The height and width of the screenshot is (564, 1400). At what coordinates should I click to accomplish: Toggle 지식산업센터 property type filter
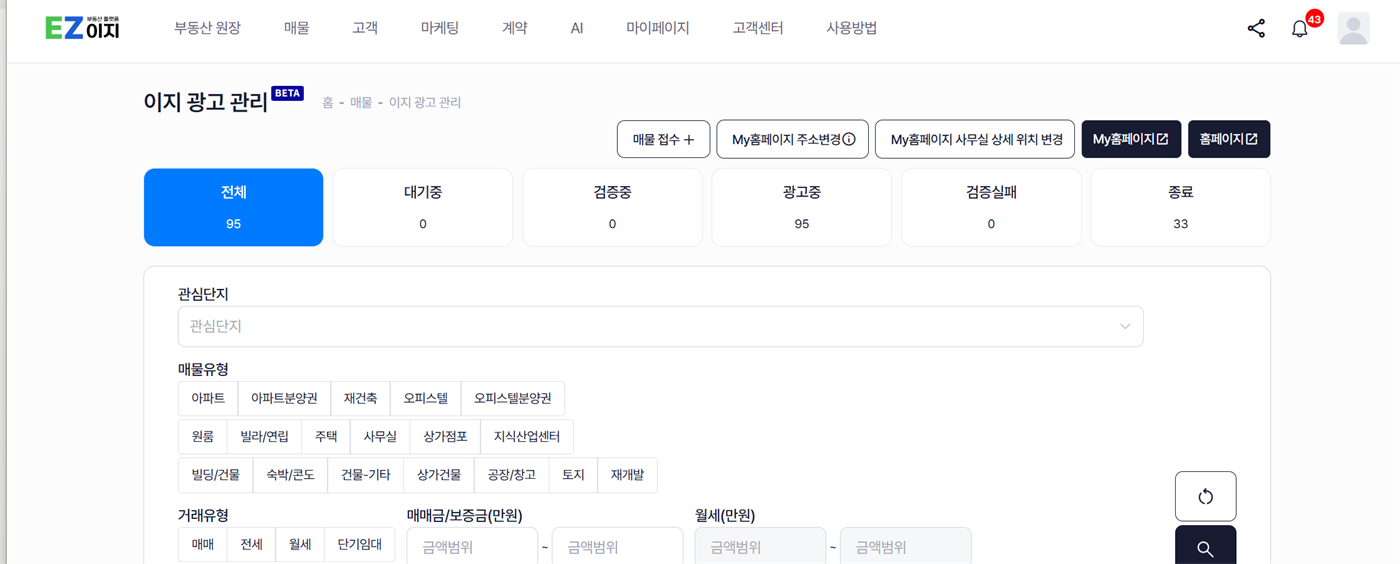click(x=527, y=436)
